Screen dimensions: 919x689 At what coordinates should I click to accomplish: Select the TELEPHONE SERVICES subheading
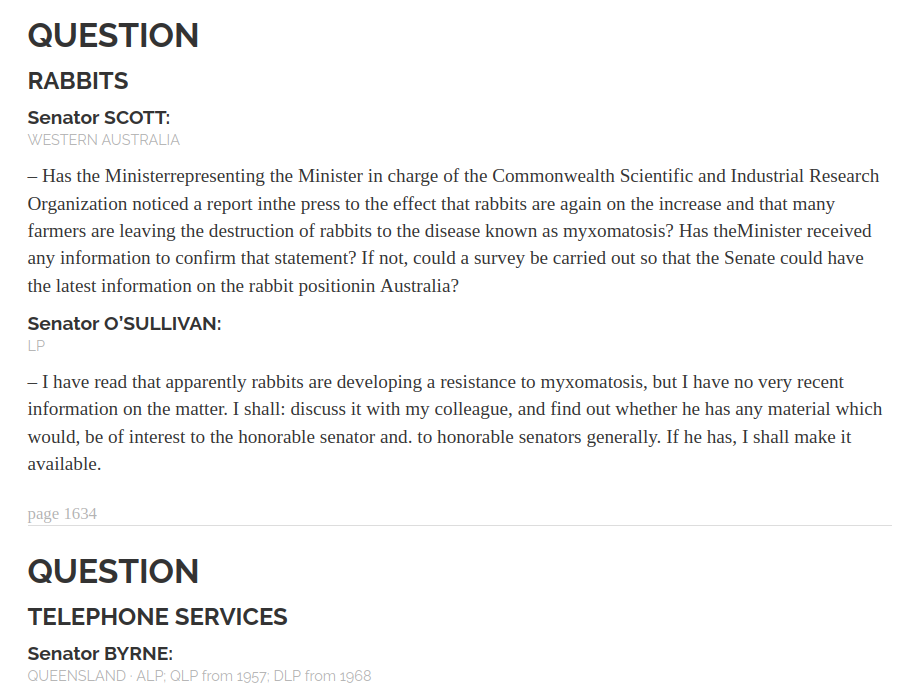click(158, 617)
